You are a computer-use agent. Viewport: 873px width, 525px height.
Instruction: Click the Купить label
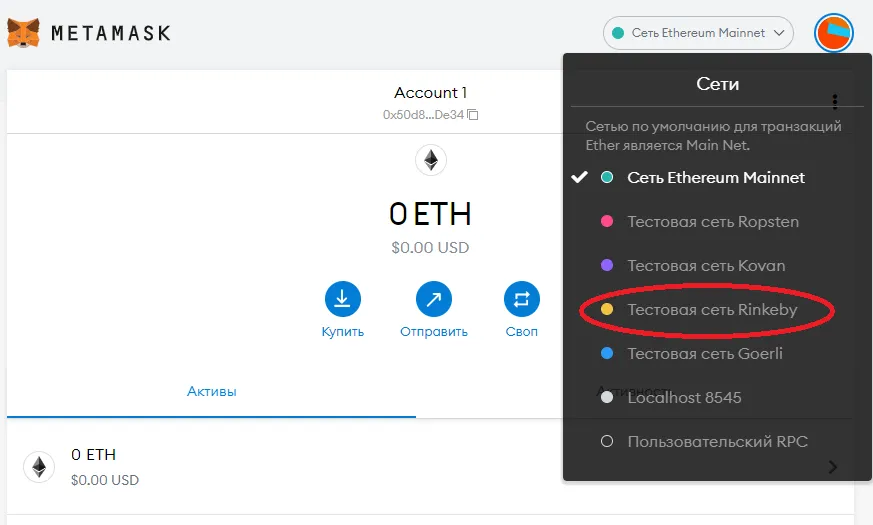tap(343, 332)
